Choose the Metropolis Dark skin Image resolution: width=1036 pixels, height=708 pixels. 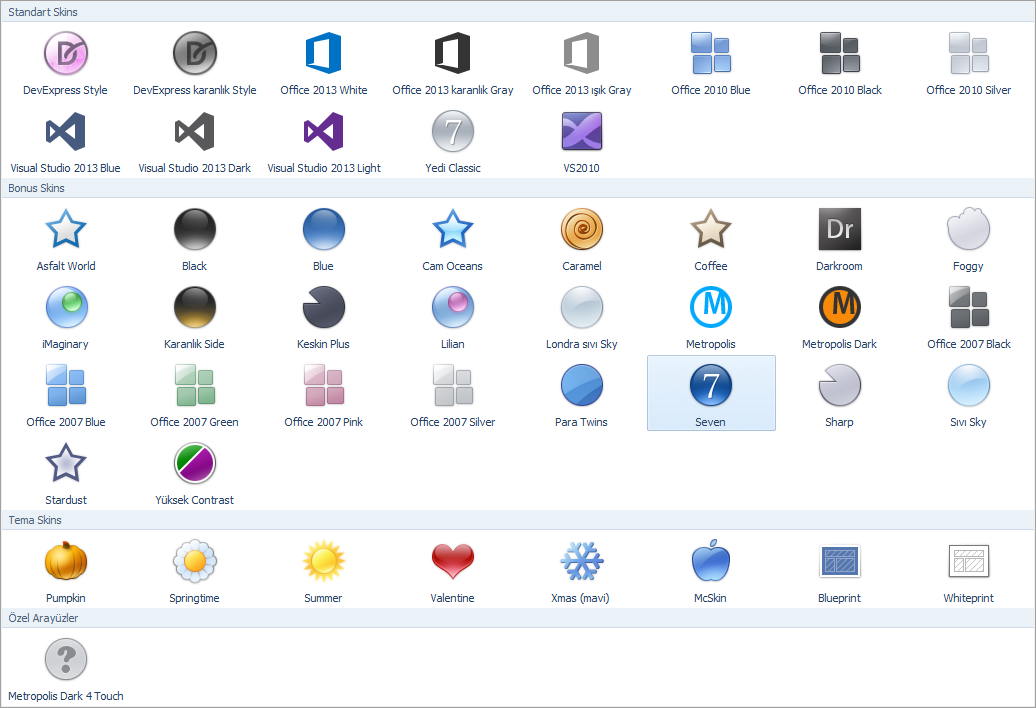pos(840,316)
